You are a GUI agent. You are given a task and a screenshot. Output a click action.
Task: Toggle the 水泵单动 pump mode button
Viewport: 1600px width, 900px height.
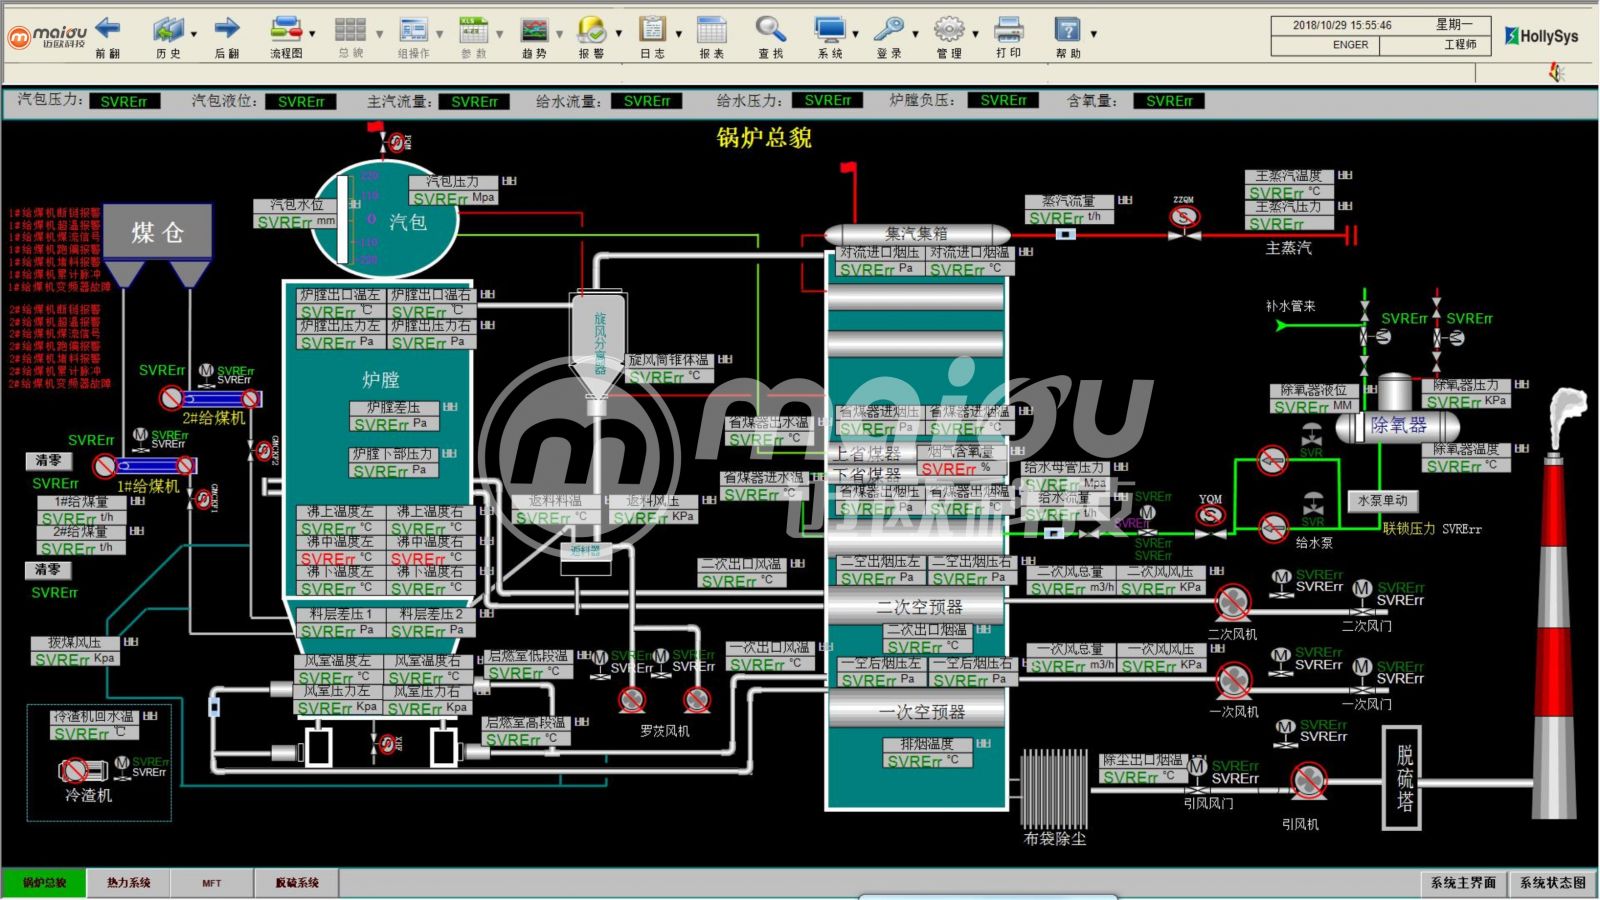coord(1382,501)
